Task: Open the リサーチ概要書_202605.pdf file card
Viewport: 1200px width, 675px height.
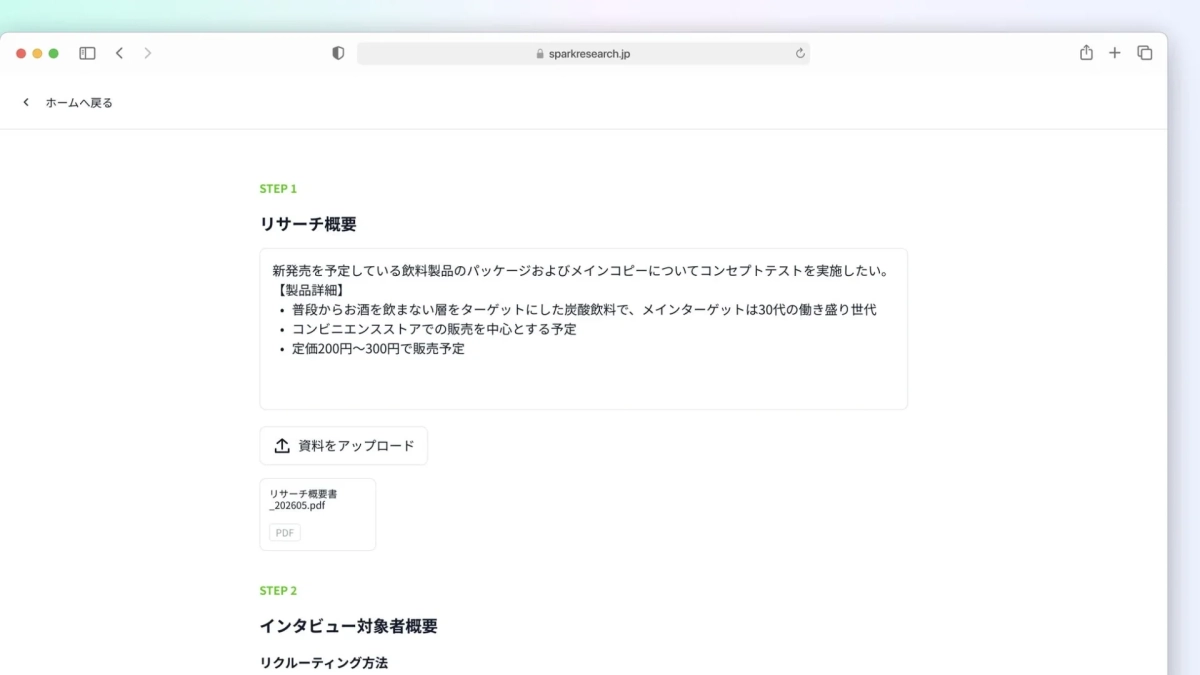Action: 317,514
